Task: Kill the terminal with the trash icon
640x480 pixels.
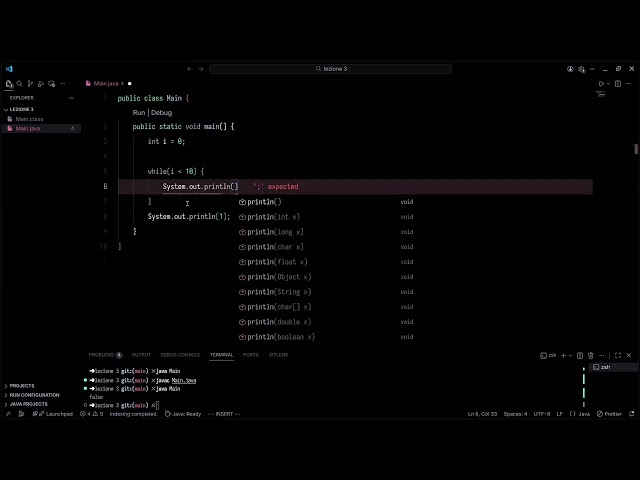Action: click(x=591, y=356)
